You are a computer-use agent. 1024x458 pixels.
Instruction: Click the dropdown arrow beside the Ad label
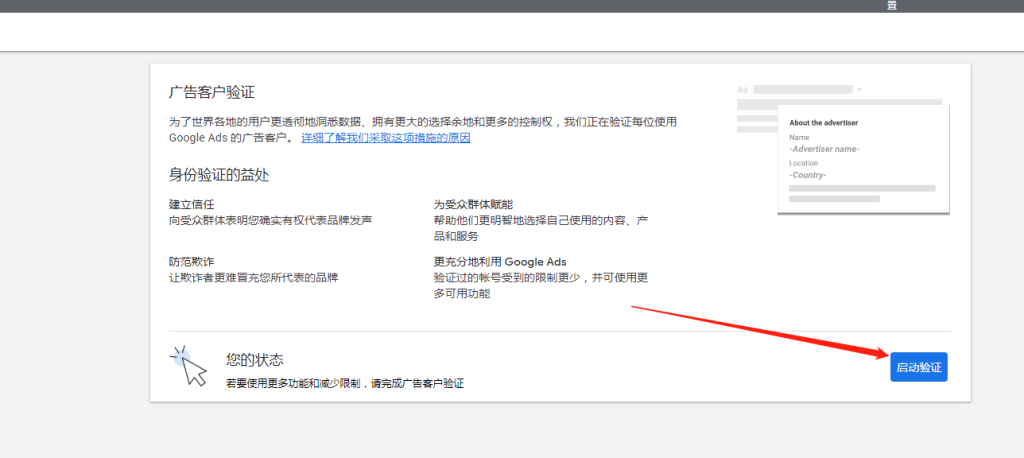859,90
